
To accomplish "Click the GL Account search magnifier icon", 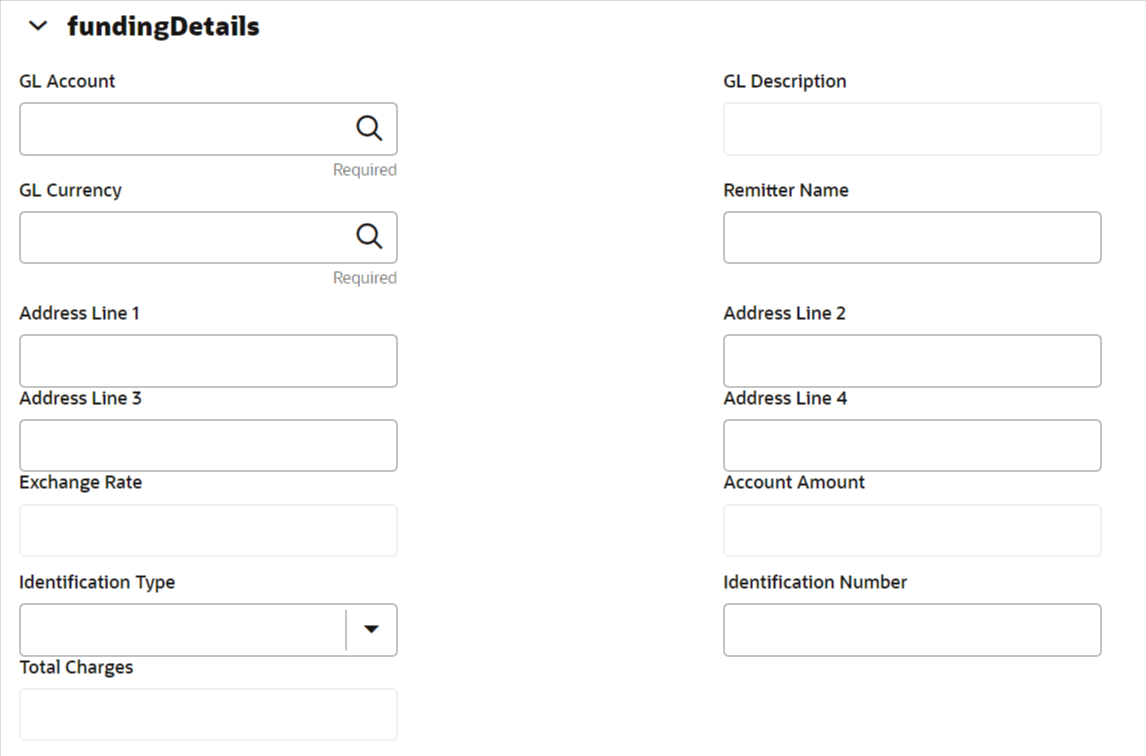I will (x=369, y=128).
